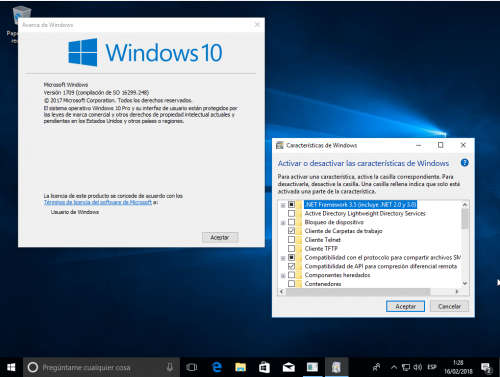
Task: Select the Cliente Telnet row label
Action: [323, 240]
